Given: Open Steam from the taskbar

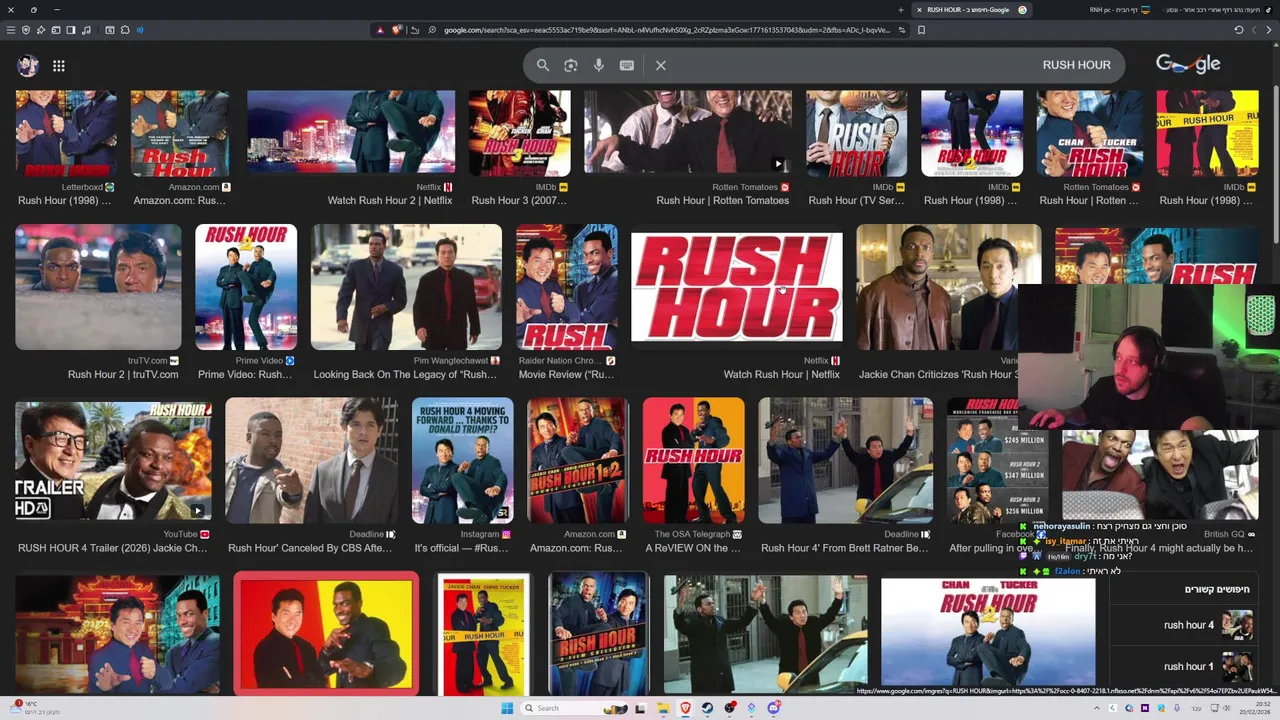Looking at the screenshot, I should (x=708, y=708).
